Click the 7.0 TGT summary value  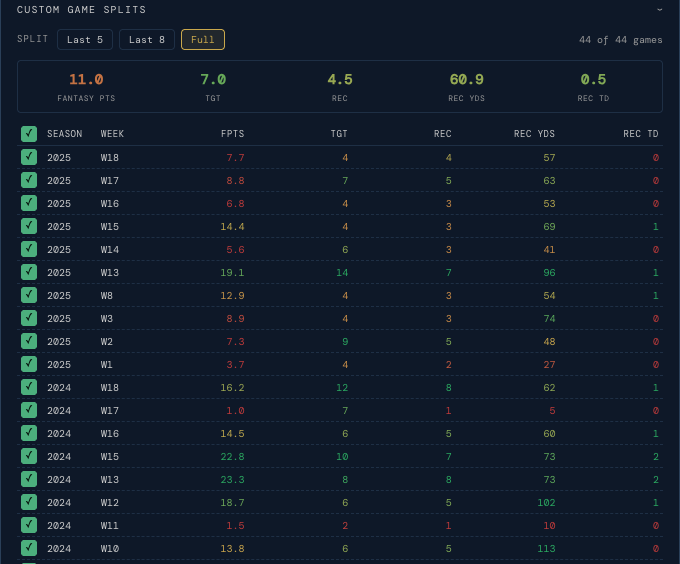coord(213,79)
